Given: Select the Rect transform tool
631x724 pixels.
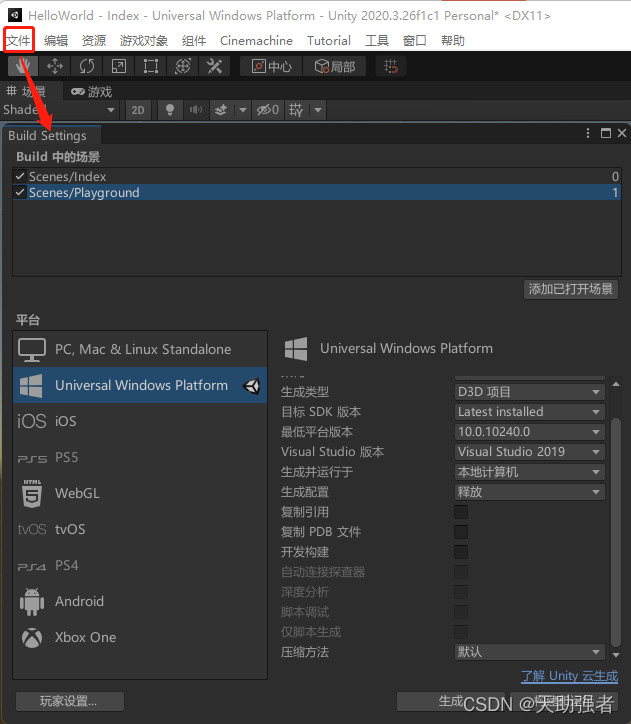Looking at the screenshot, I should (150, 66).
